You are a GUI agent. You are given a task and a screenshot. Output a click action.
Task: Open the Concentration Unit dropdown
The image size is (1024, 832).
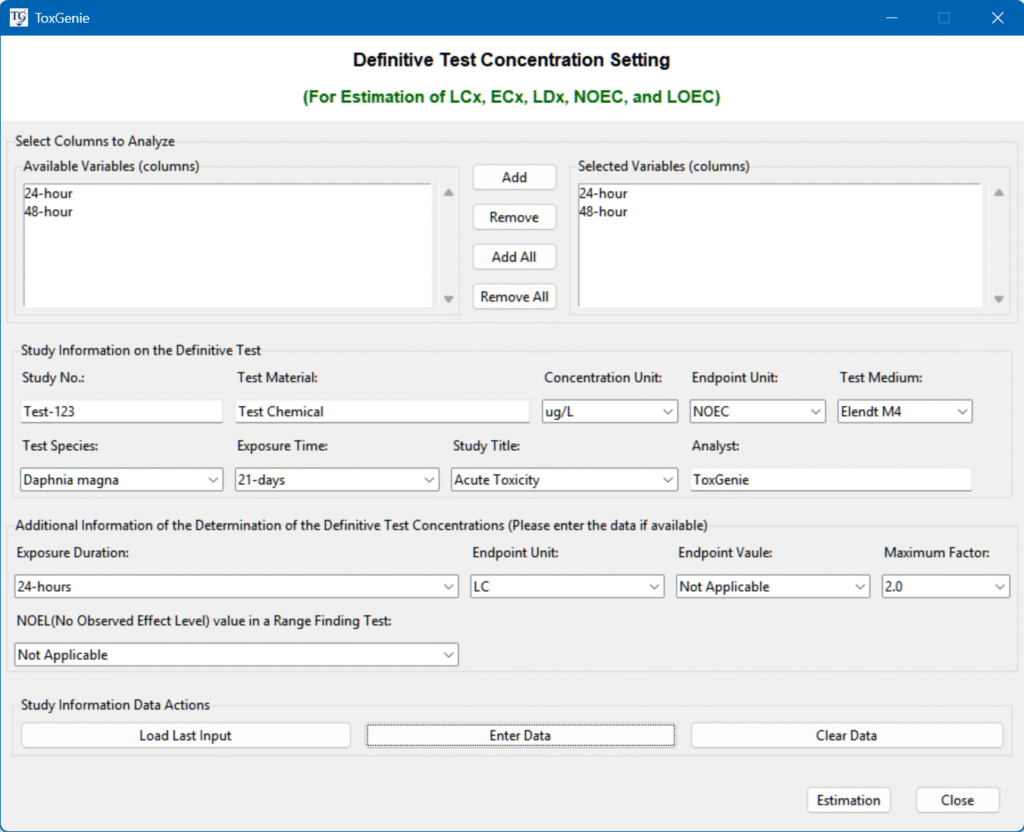[610, 412]
